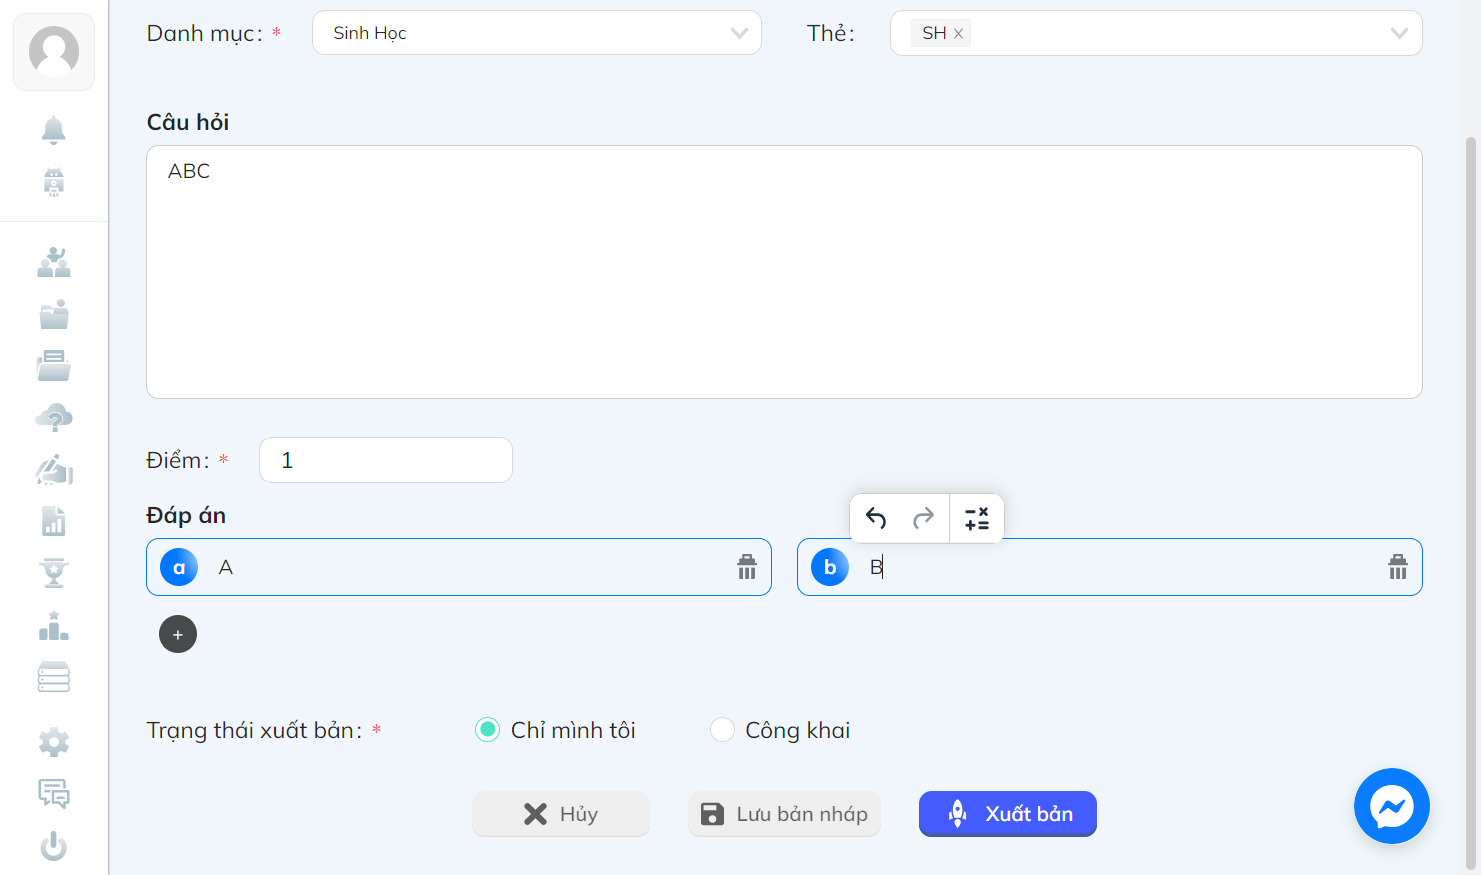Open the feedback chat sidebar icon
Viewport: 1481px width, 875px height.
[54, 794]
